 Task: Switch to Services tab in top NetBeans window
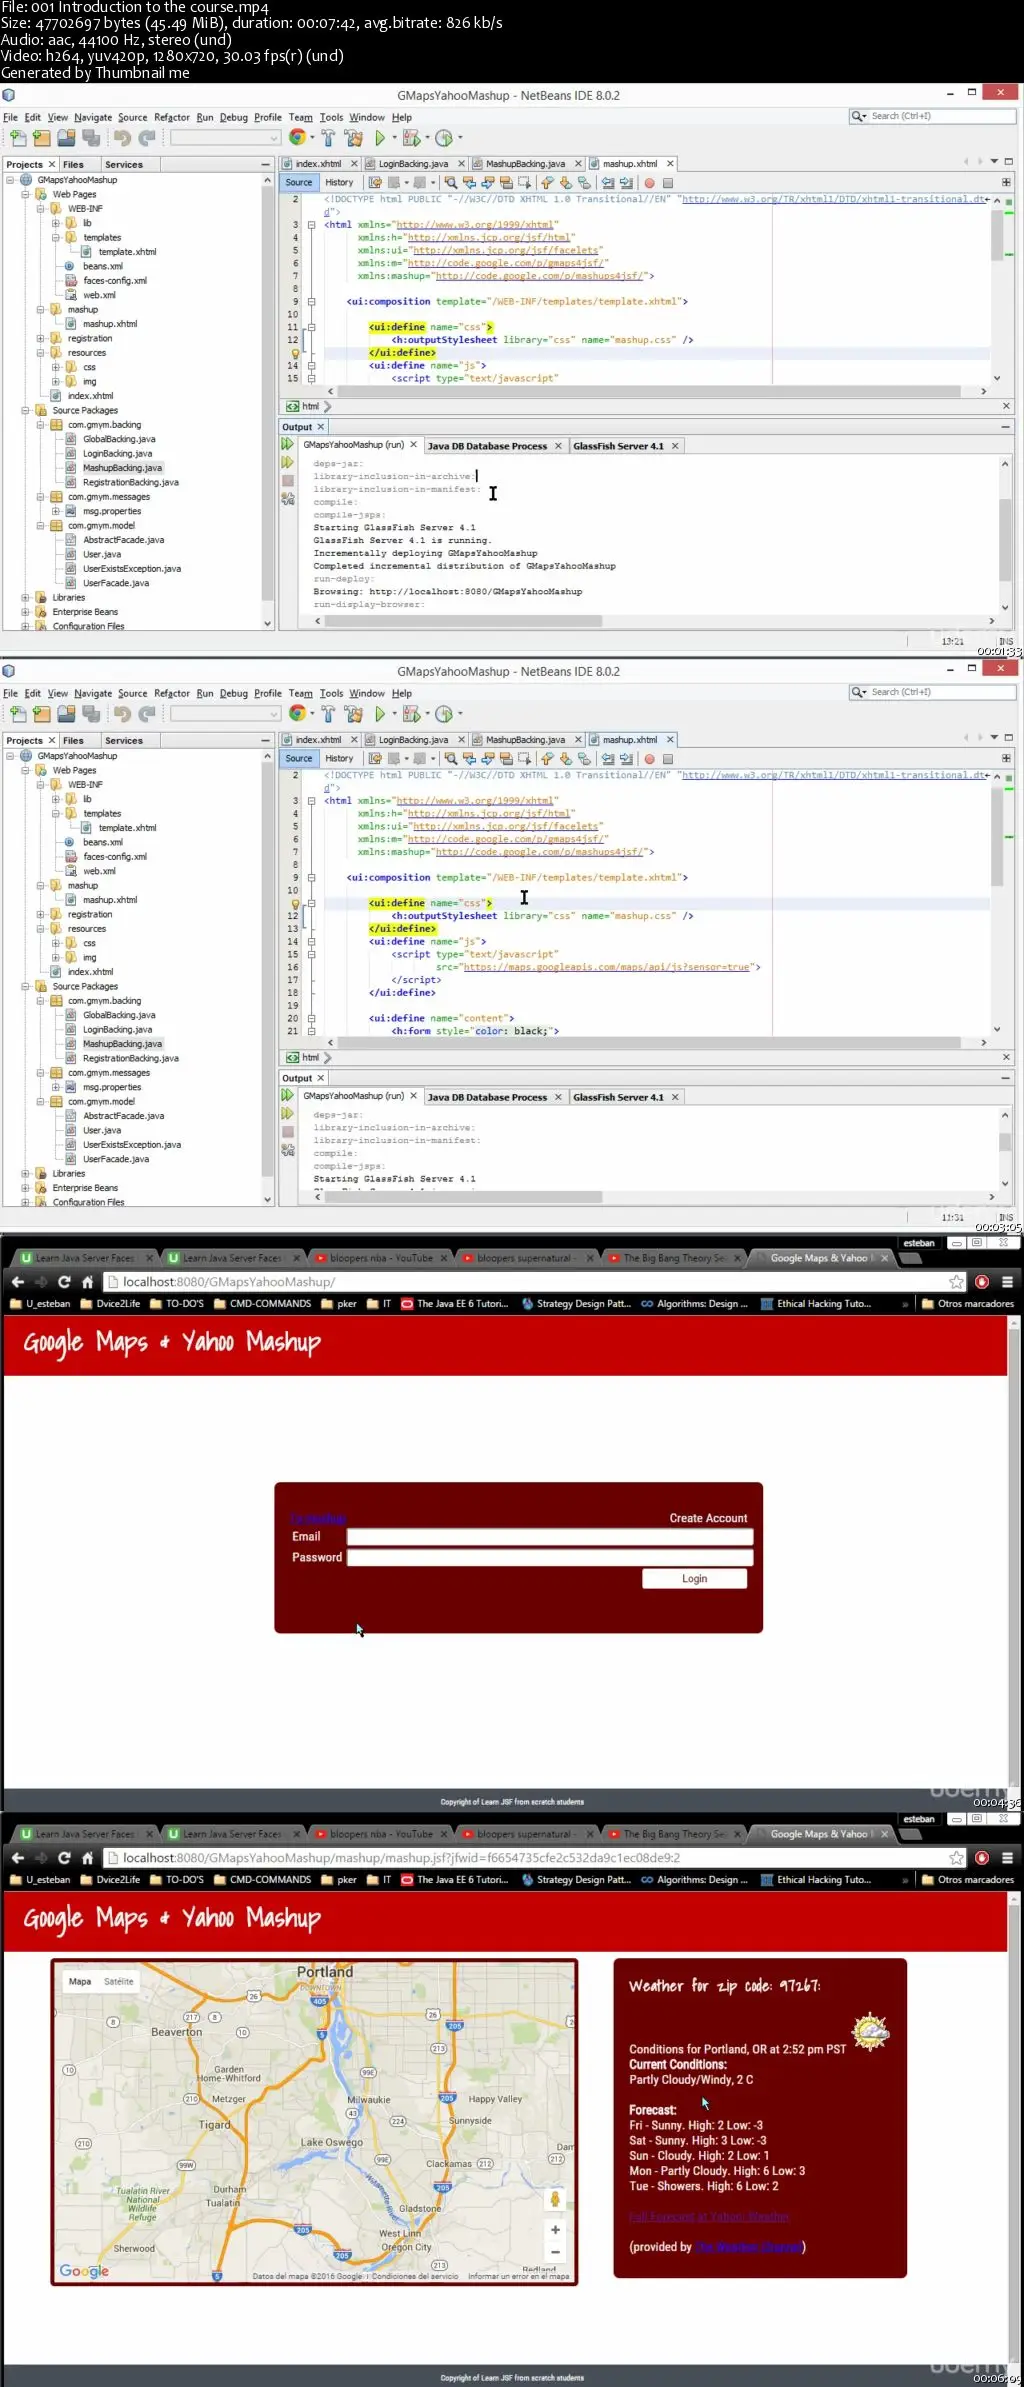124,164
